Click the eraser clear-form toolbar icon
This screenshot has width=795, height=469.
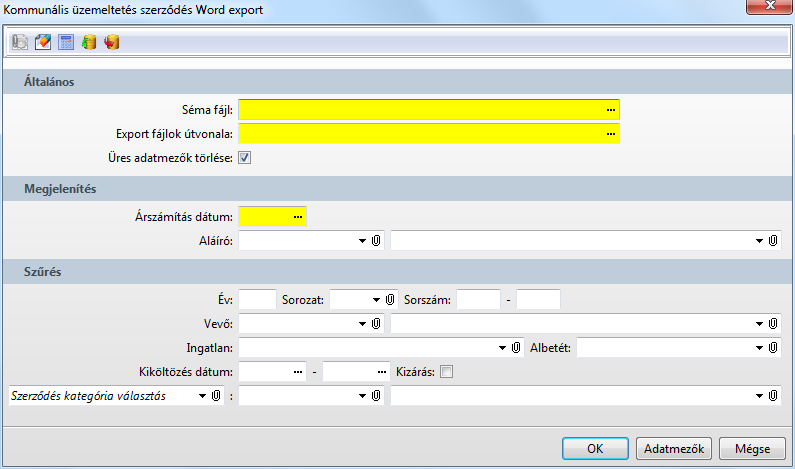pyautogui.click(x=43, y=42)
